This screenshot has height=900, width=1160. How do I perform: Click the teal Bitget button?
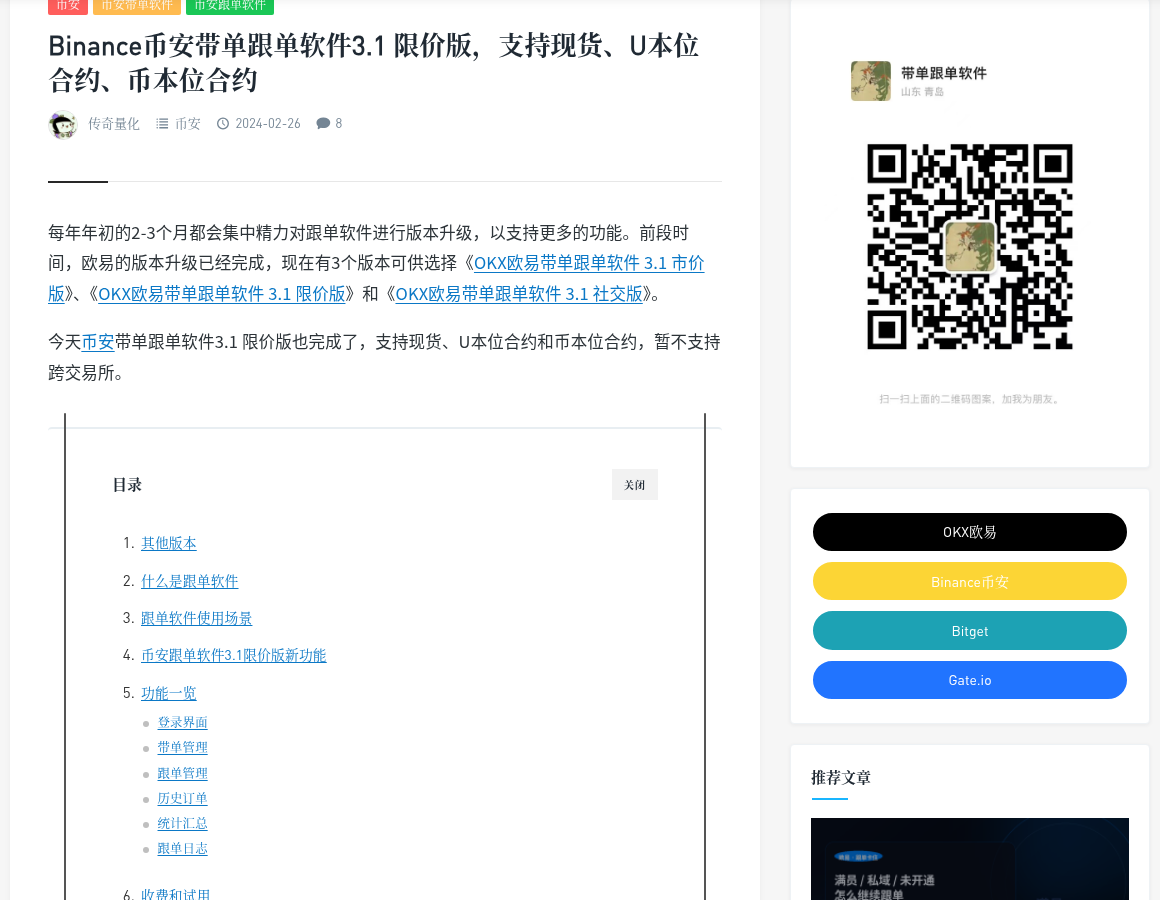pos(970,631)
